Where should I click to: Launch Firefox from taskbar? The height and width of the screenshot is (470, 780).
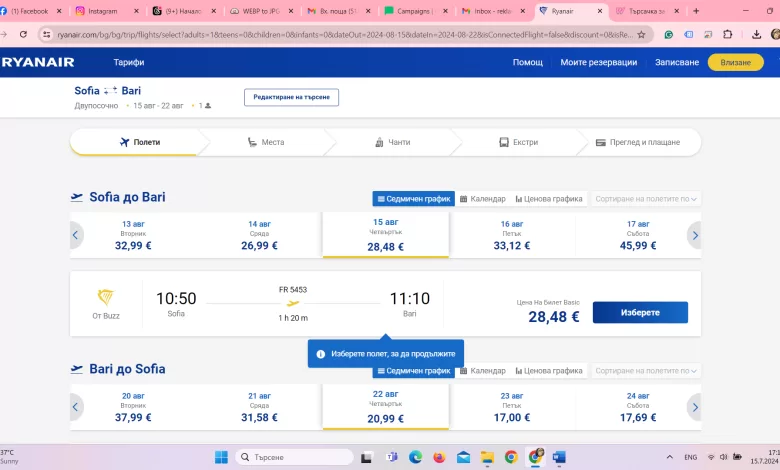(439, 457)
